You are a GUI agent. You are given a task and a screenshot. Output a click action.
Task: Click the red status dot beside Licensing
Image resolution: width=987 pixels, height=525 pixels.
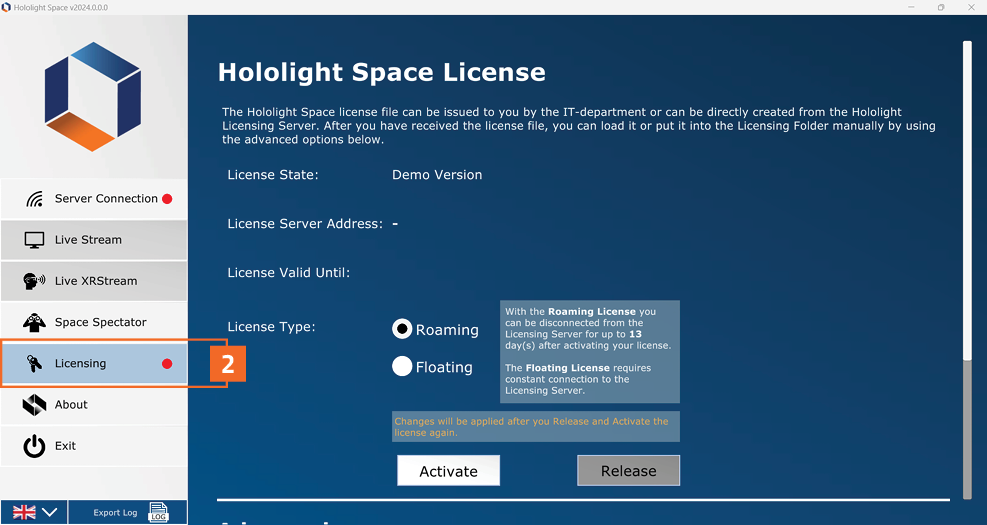167,363
